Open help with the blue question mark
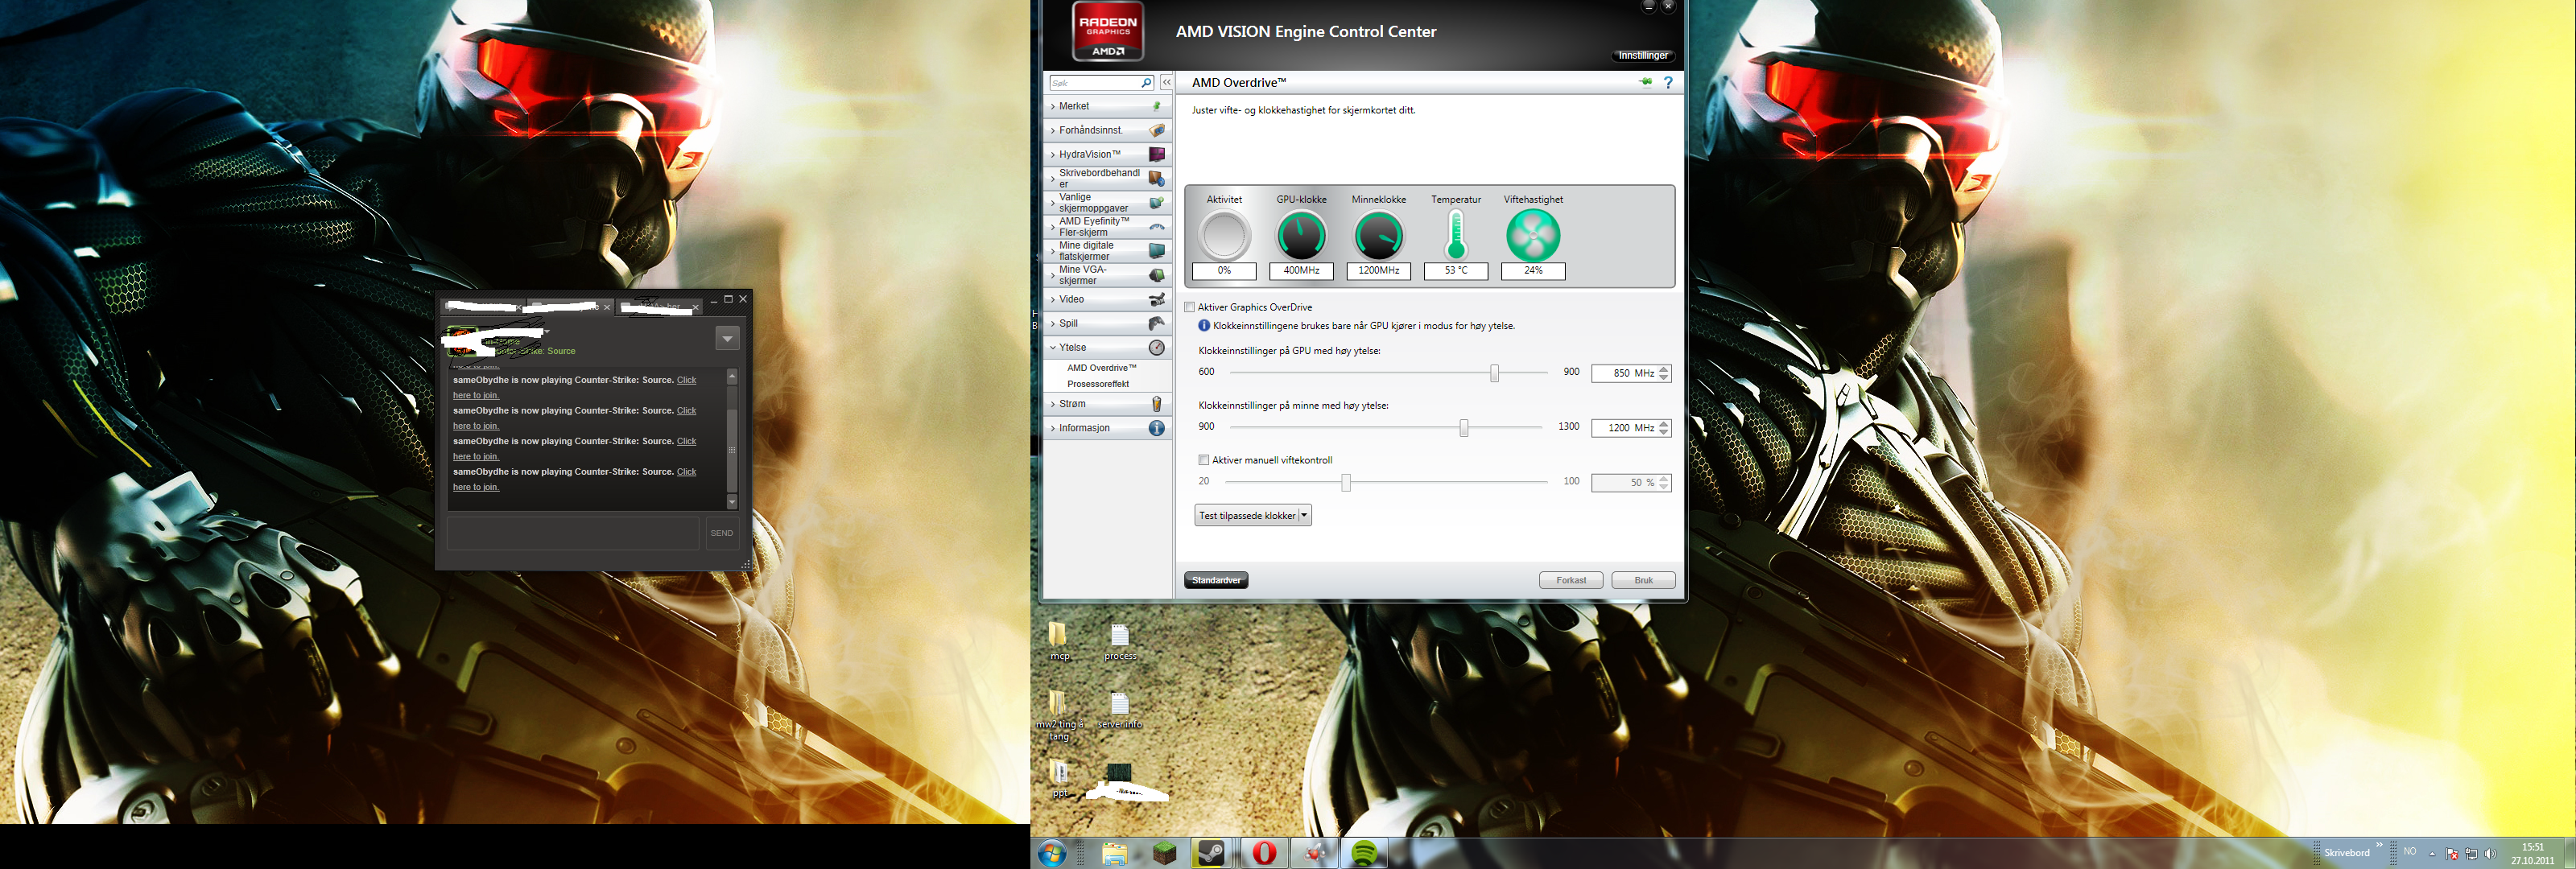This screenshot has width=2576, height=869. click(x=1667, y=83)
